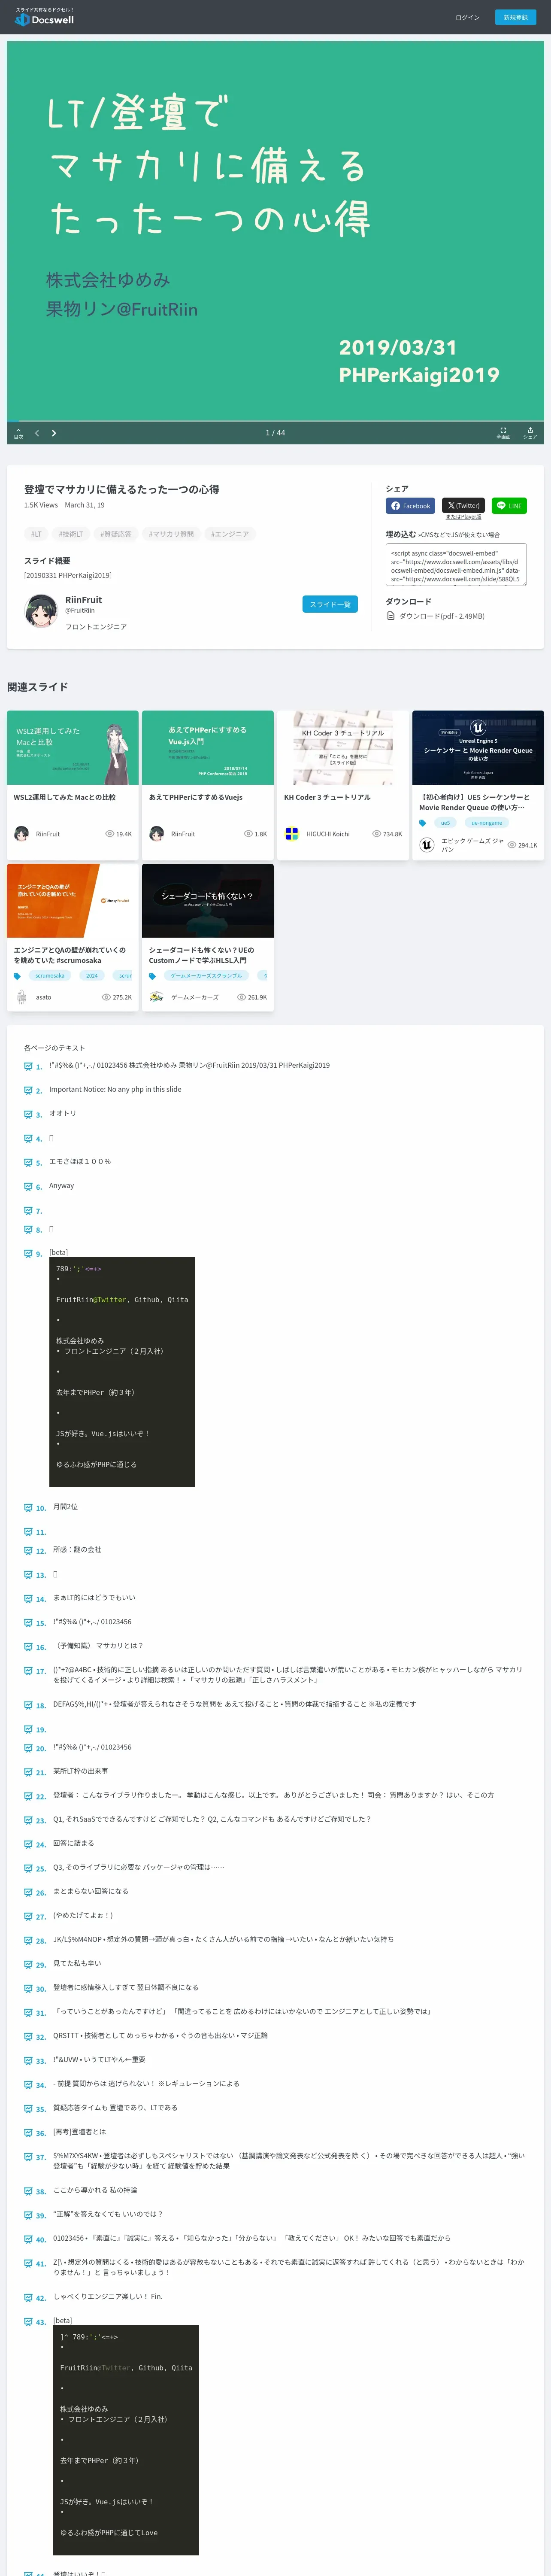551x2576 pixels.
Task: Click the slide icon beside page 16
Action: click(x=28, y=1646)
